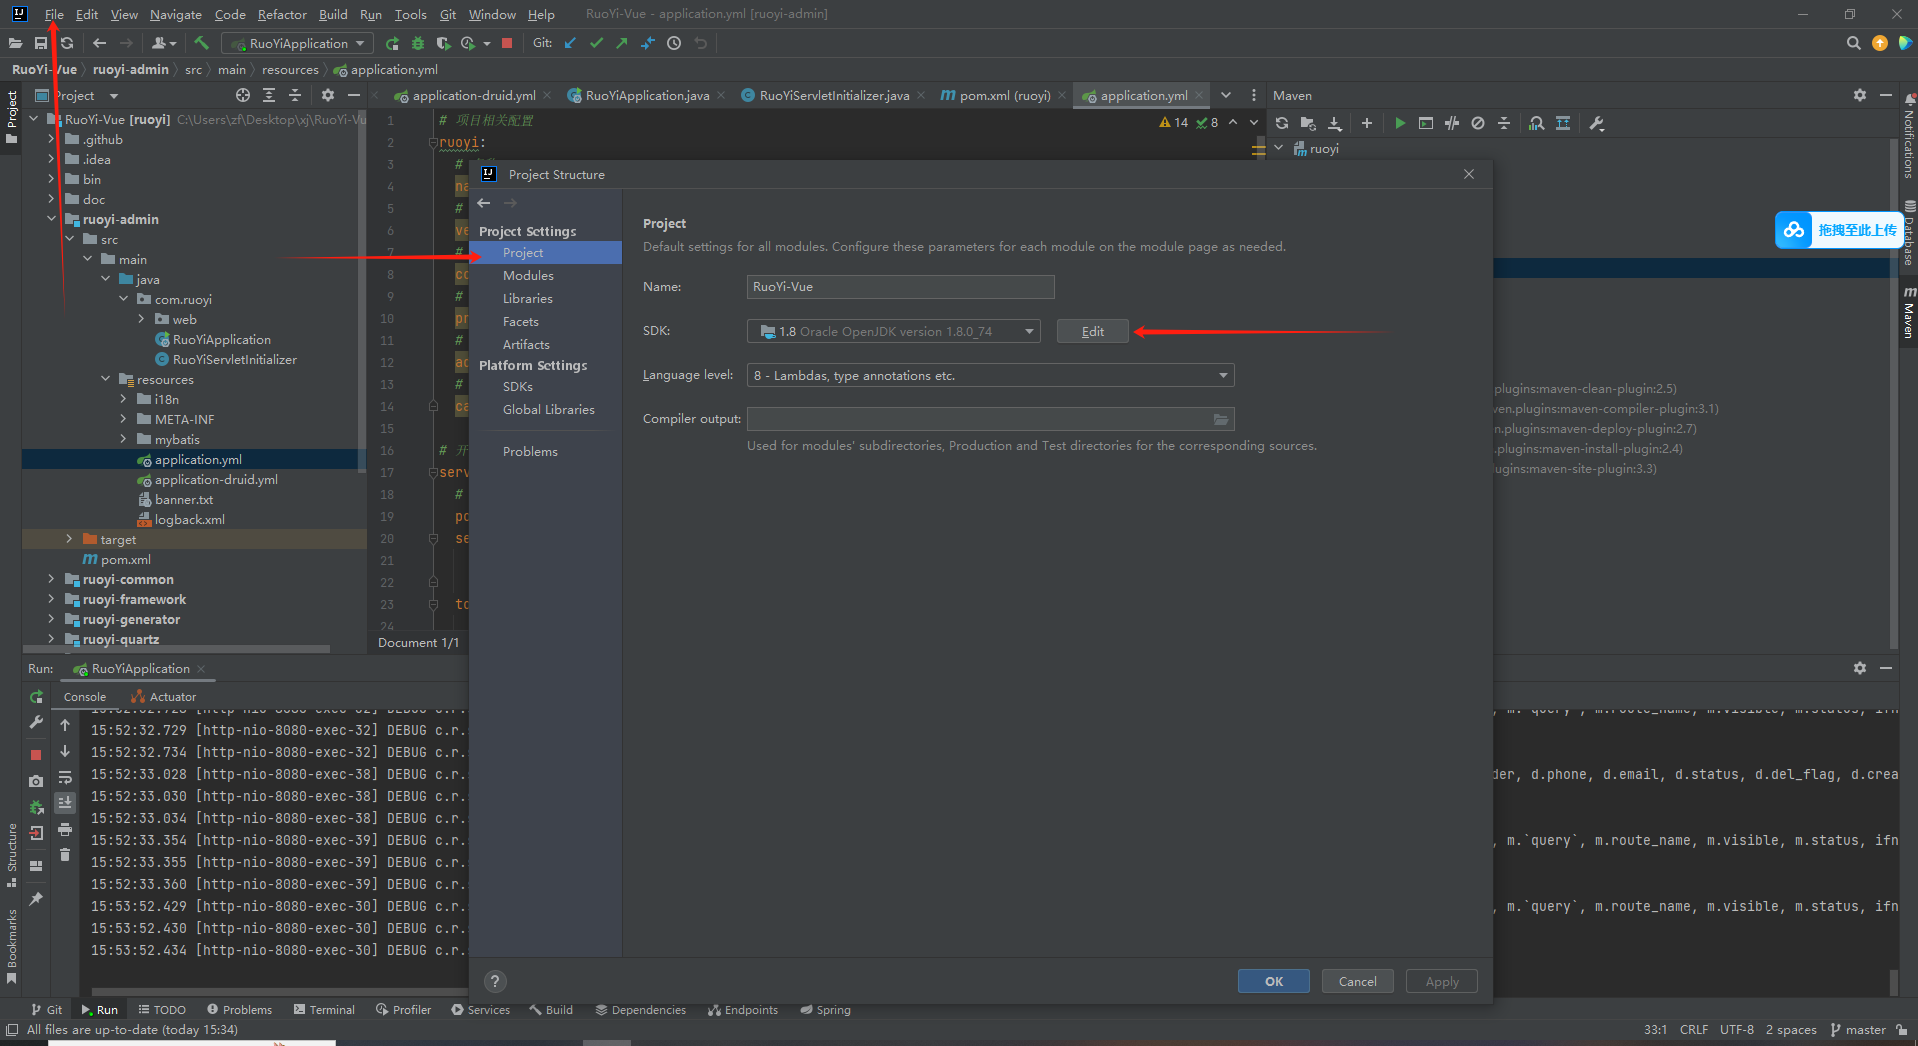
Task: Click Maven Settings wrench icon
Action: coord(1597,123)
